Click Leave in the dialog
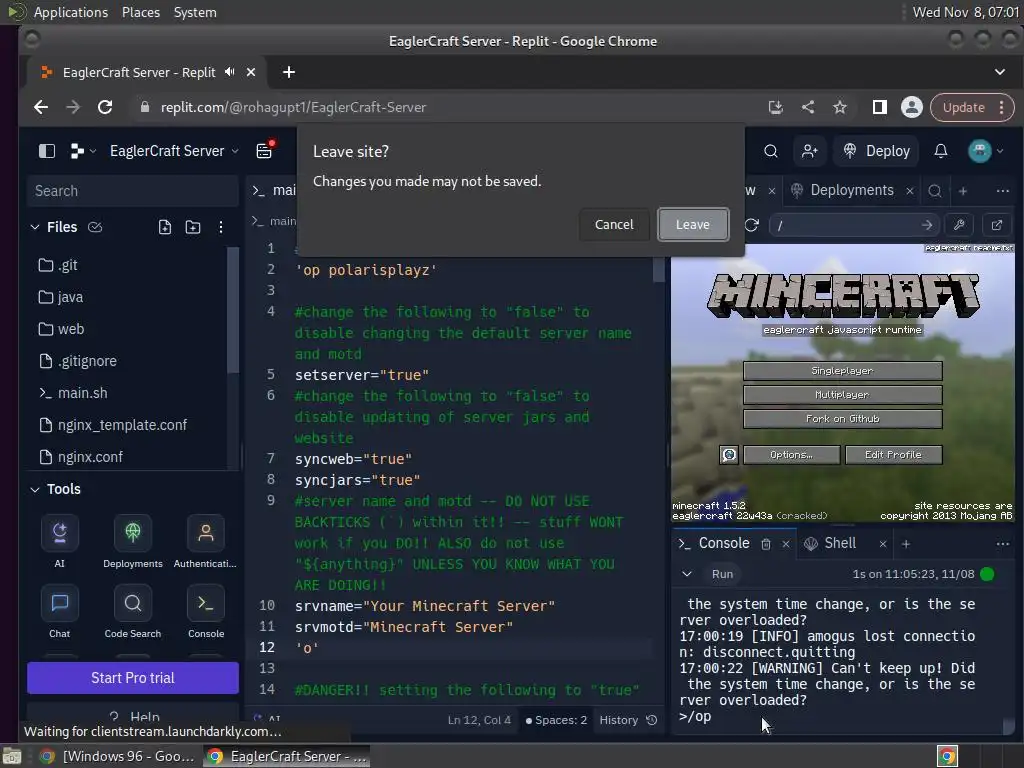The height and width of the screenshot is (768, 1024). pyautogui.click(x=692, y=225)
